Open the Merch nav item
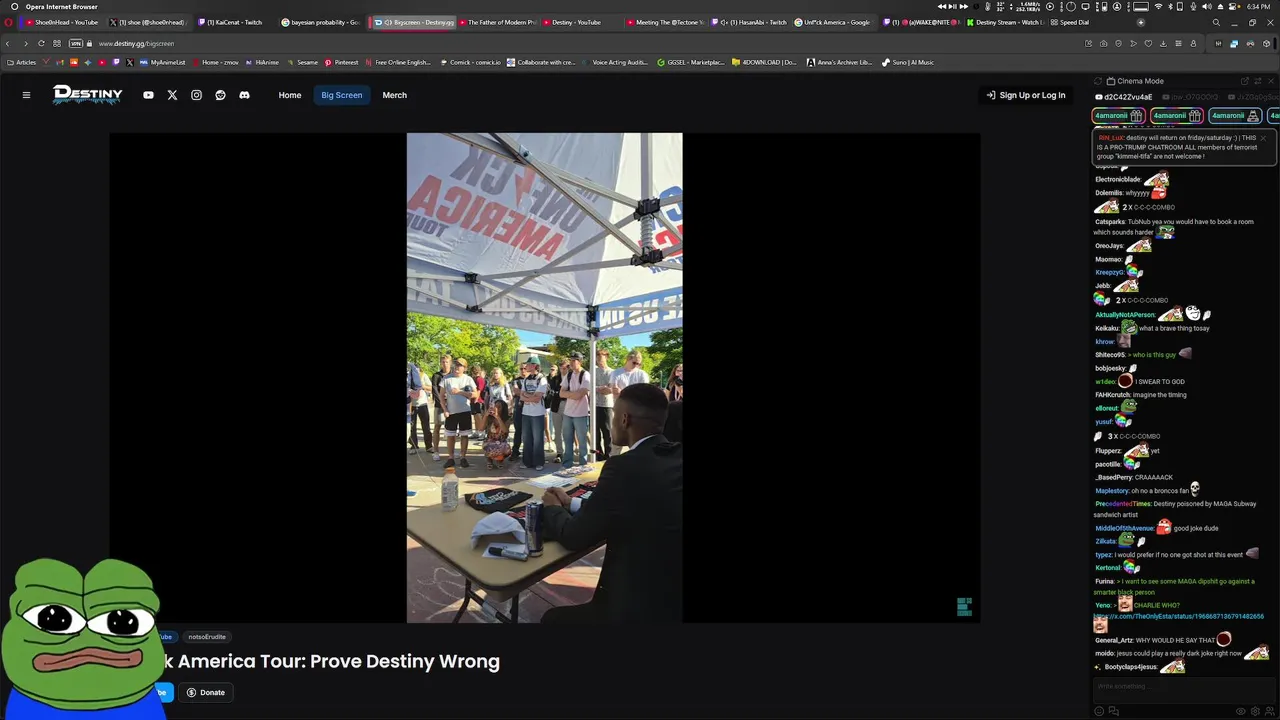The height and width of the screenshot is (720, 1280). pos(394,95)
